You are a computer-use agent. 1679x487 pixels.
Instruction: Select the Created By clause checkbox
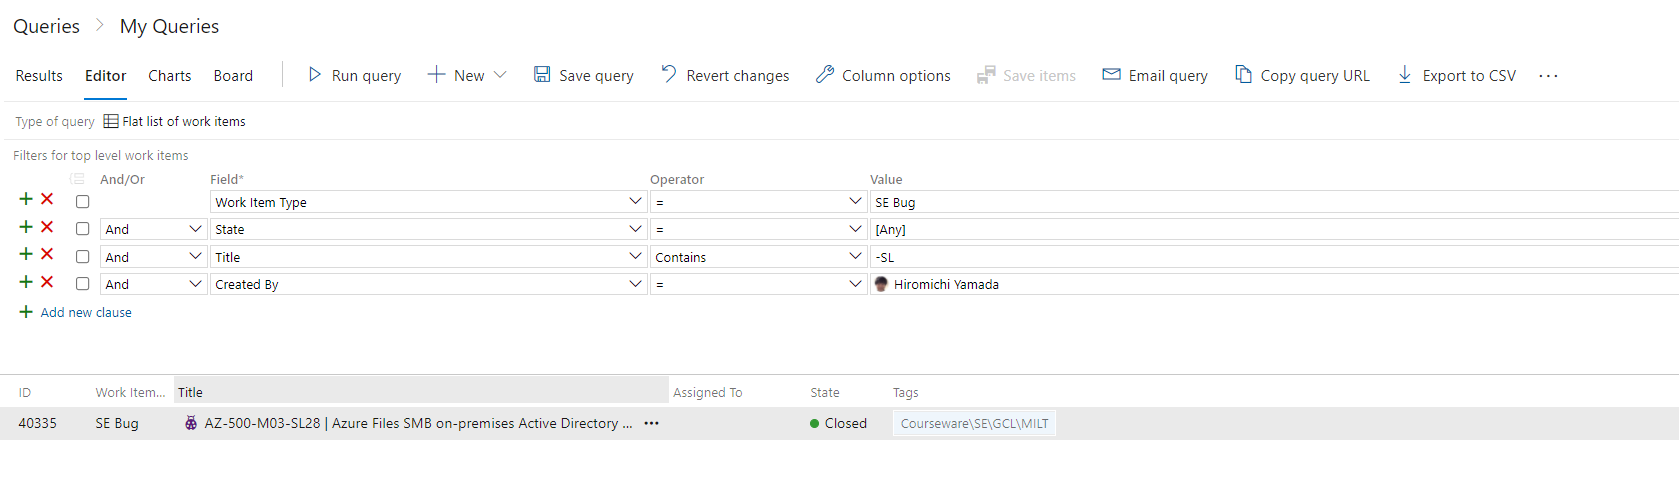[x=83, y=284]
